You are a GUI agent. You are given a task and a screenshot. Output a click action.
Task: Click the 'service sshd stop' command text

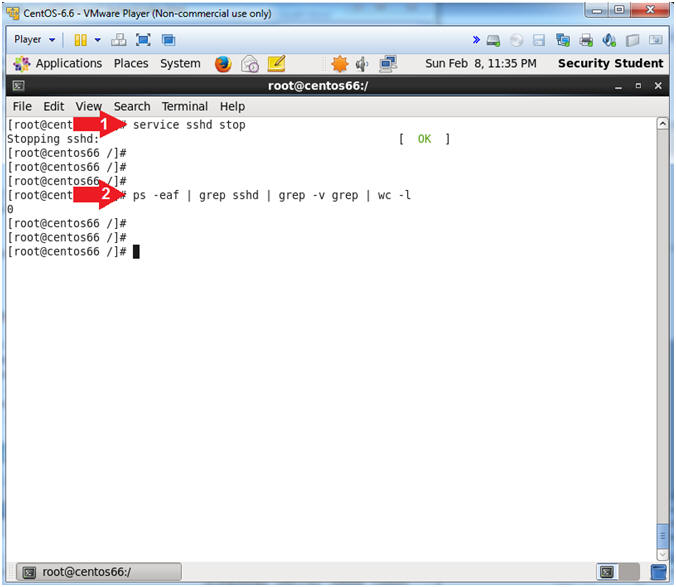189,125
